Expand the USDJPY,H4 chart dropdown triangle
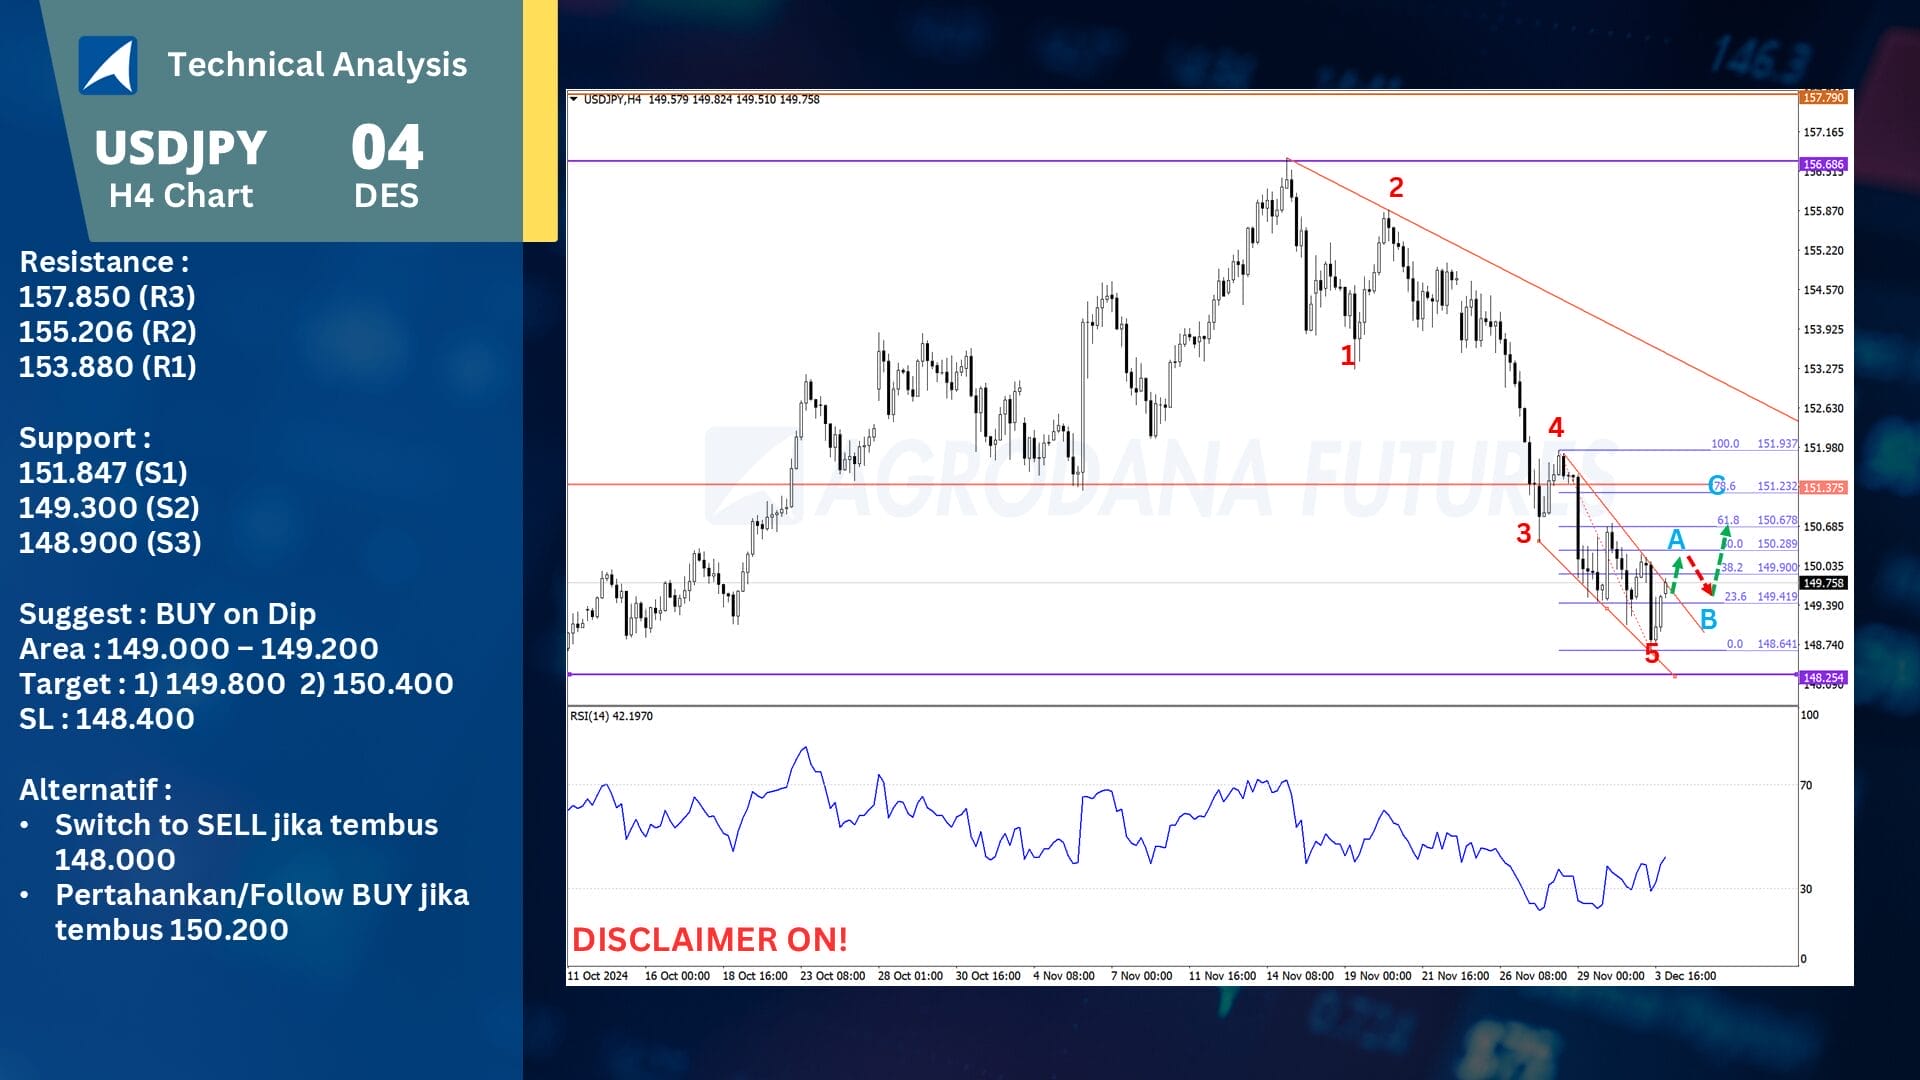Screen dimensions: 1920x1080 pos(573,99)
